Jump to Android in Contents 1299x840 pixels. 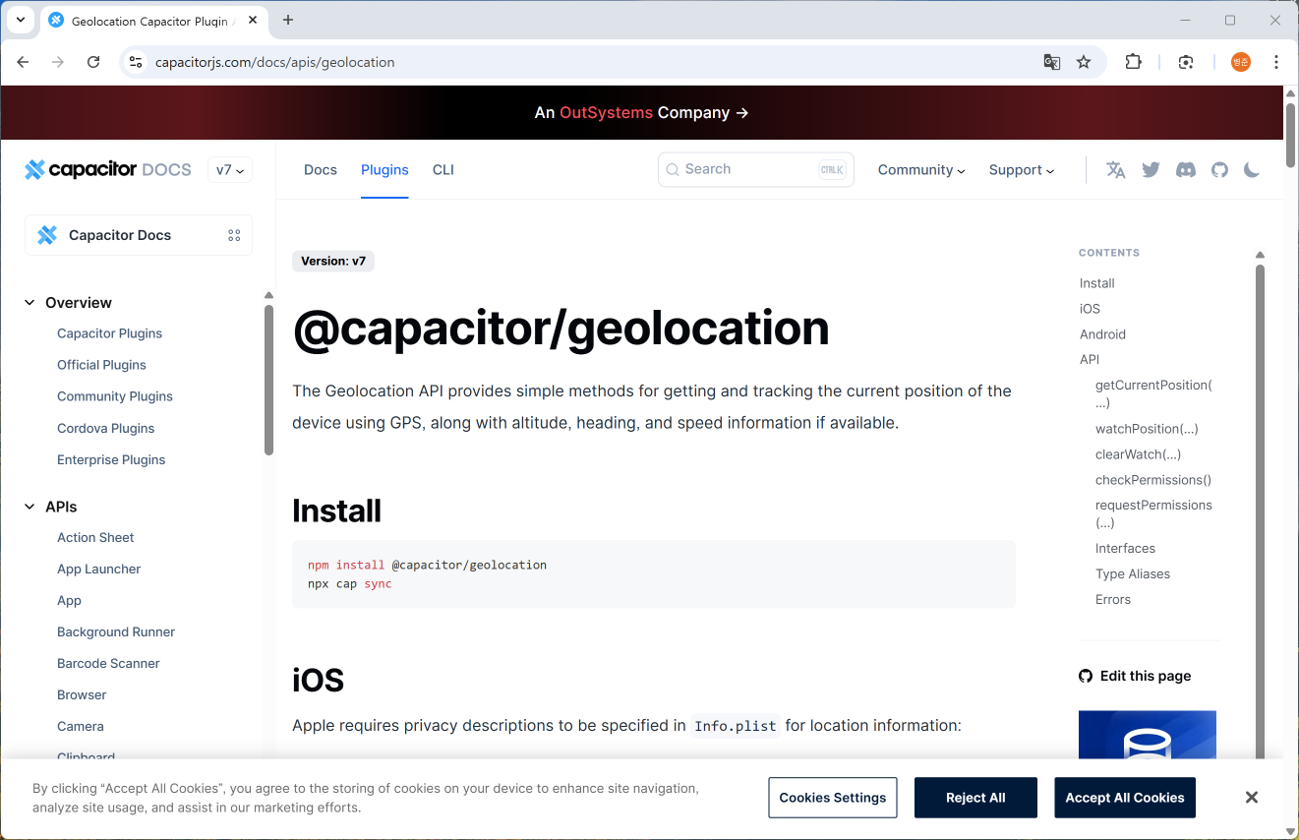click(1103, 335)
